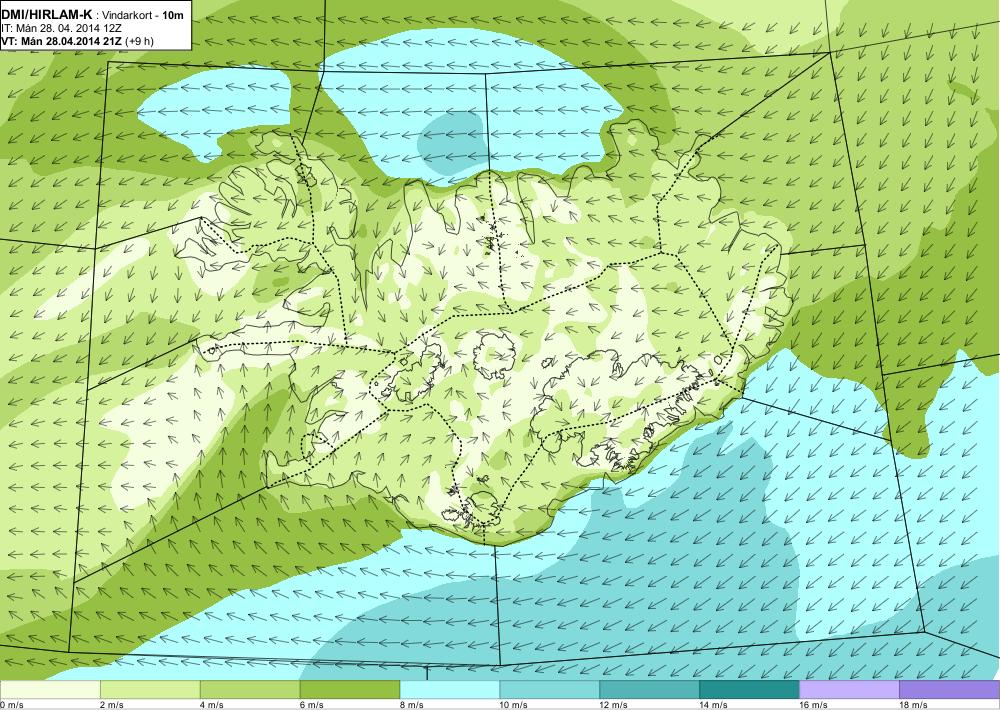The width and height of the screenshot is (1000, 710).
Task: Click the legend swatch between 12 m/s and 14 m/s
Action: [x=649, y=690]
